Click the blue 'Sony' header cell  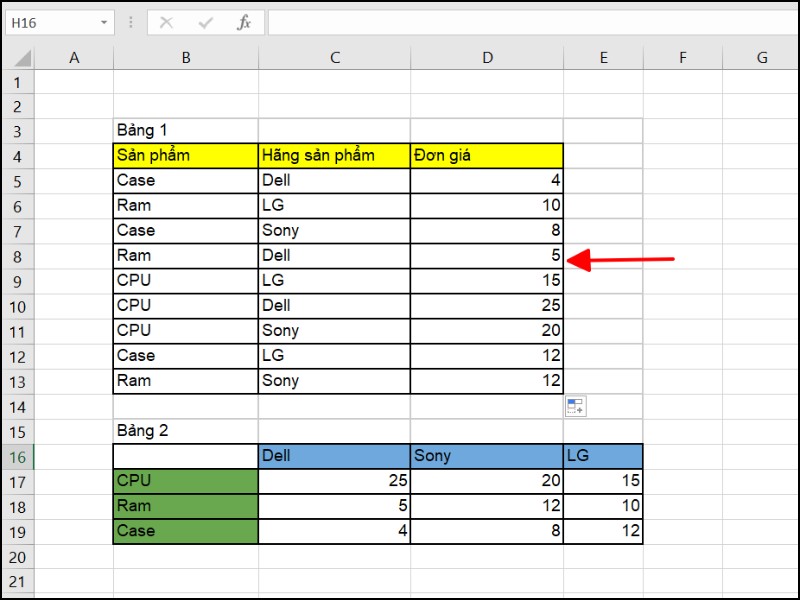[x=486, y=456]
